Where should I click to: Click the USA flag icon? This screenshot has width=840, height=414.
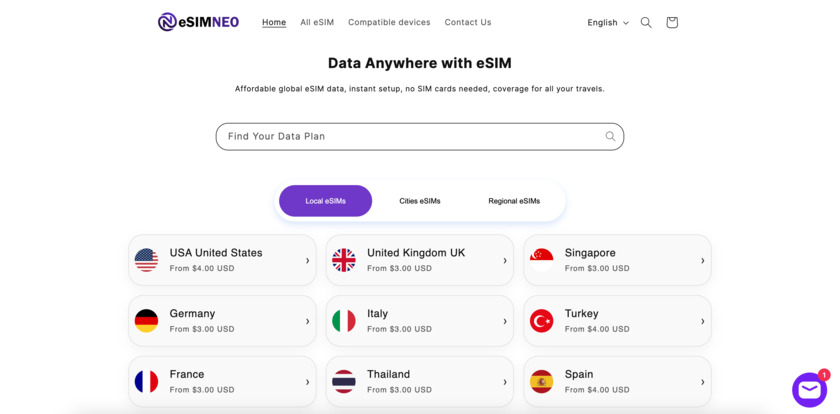click(x=147, y=260)
